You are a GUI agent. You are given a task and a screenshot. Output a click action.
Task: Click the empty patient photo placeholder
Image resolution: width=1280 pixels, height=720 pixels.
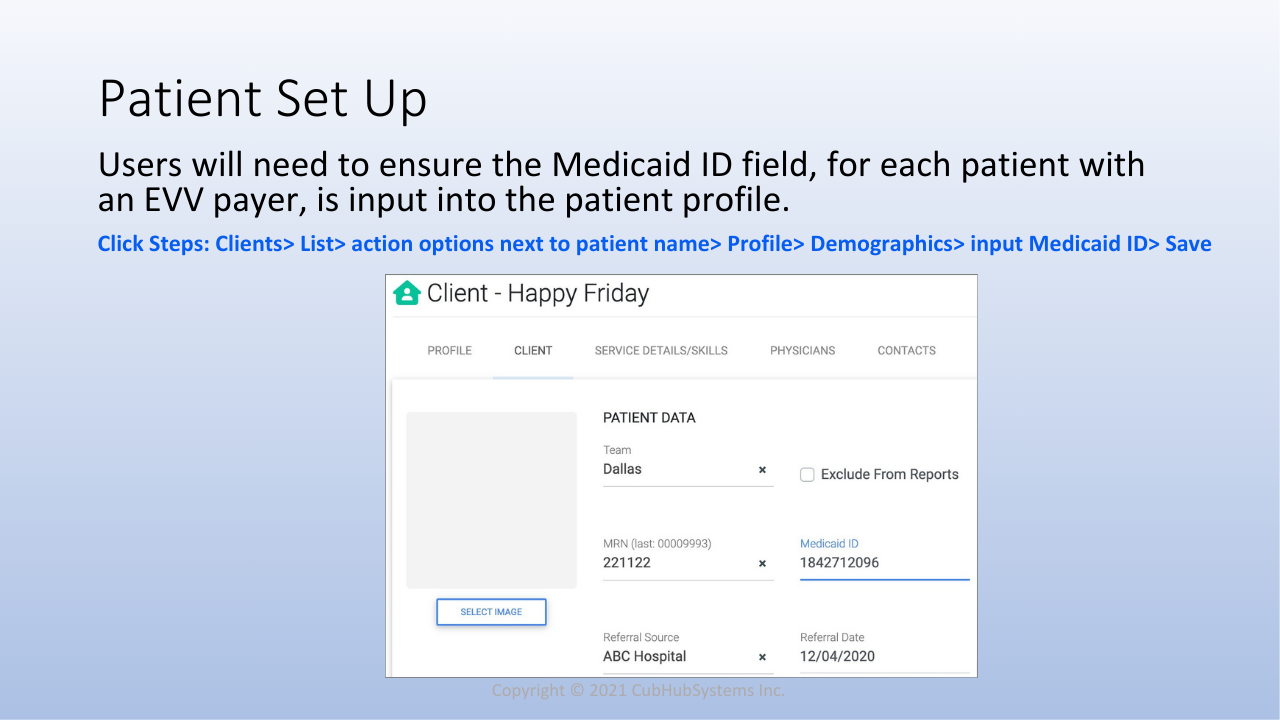[x=491, y=500]
